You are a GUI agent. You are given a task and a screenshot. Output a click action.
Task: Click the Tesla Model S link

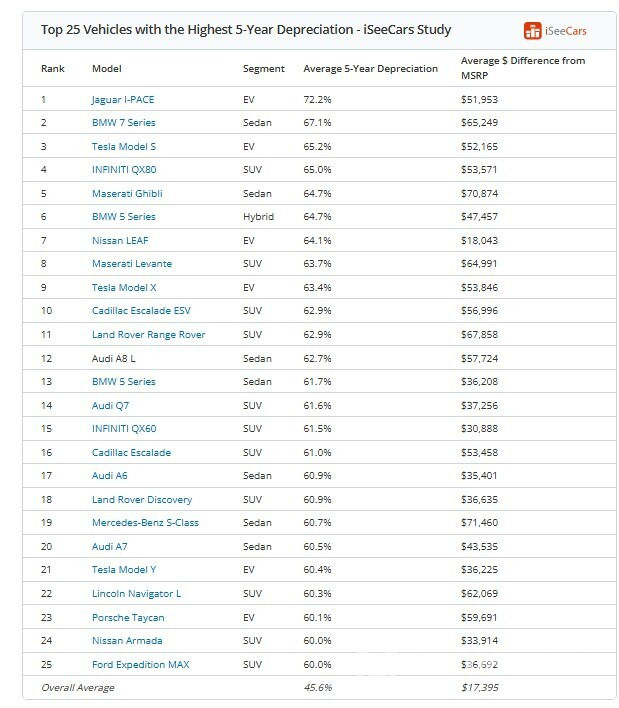tap(124, 147)
